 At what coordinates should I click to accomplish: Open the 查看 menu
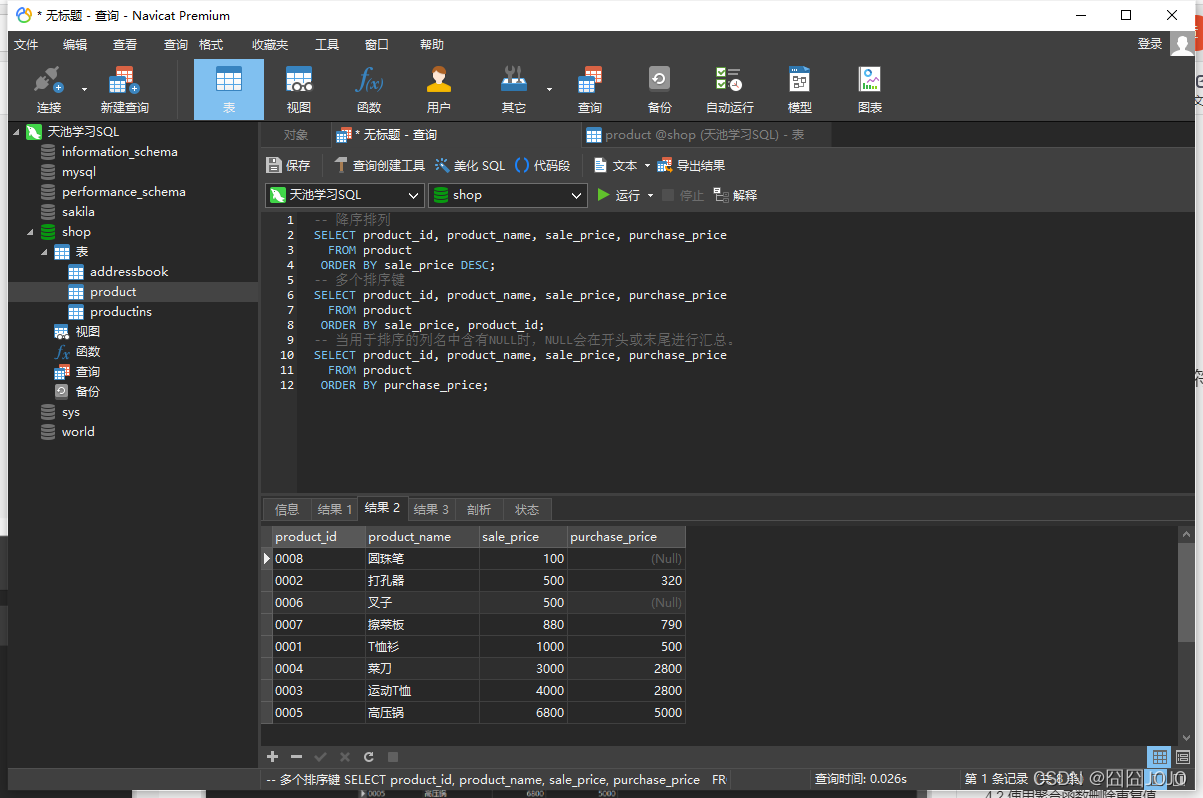pyautogui.click(x=125, y=44)
